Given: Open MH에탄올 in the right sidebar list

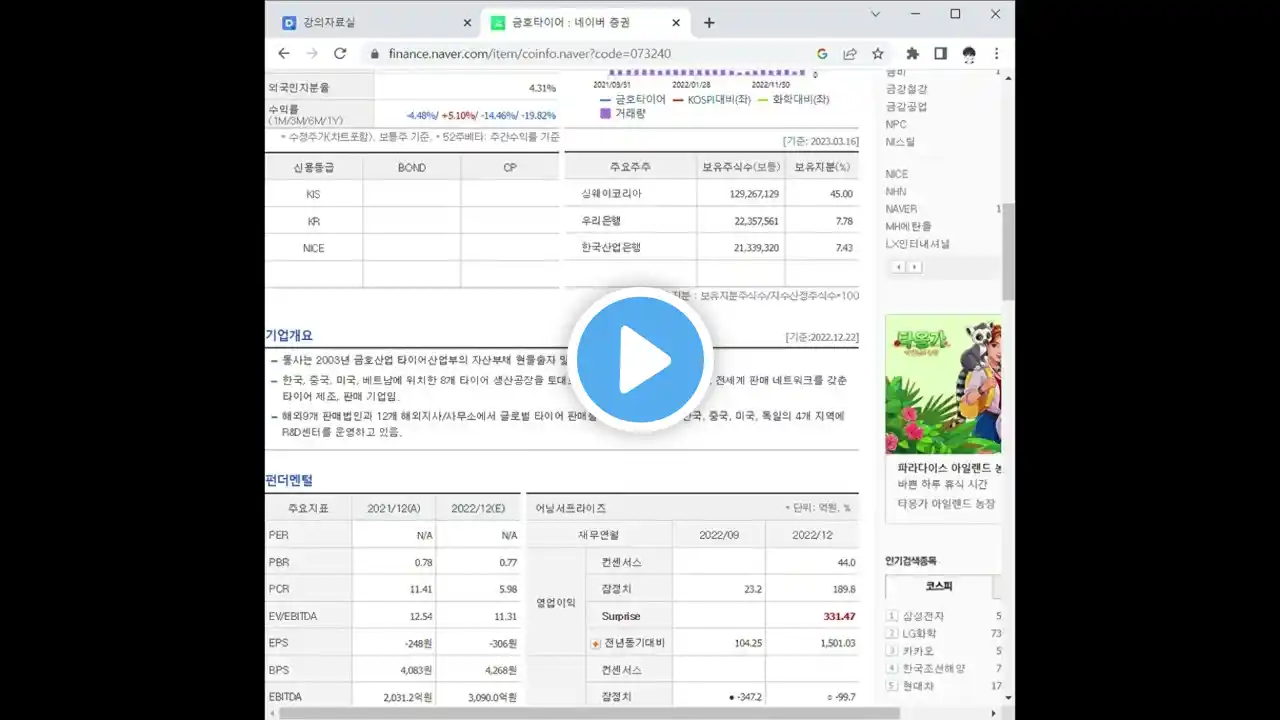Looking at the screenshot, I should click(908, 226).
